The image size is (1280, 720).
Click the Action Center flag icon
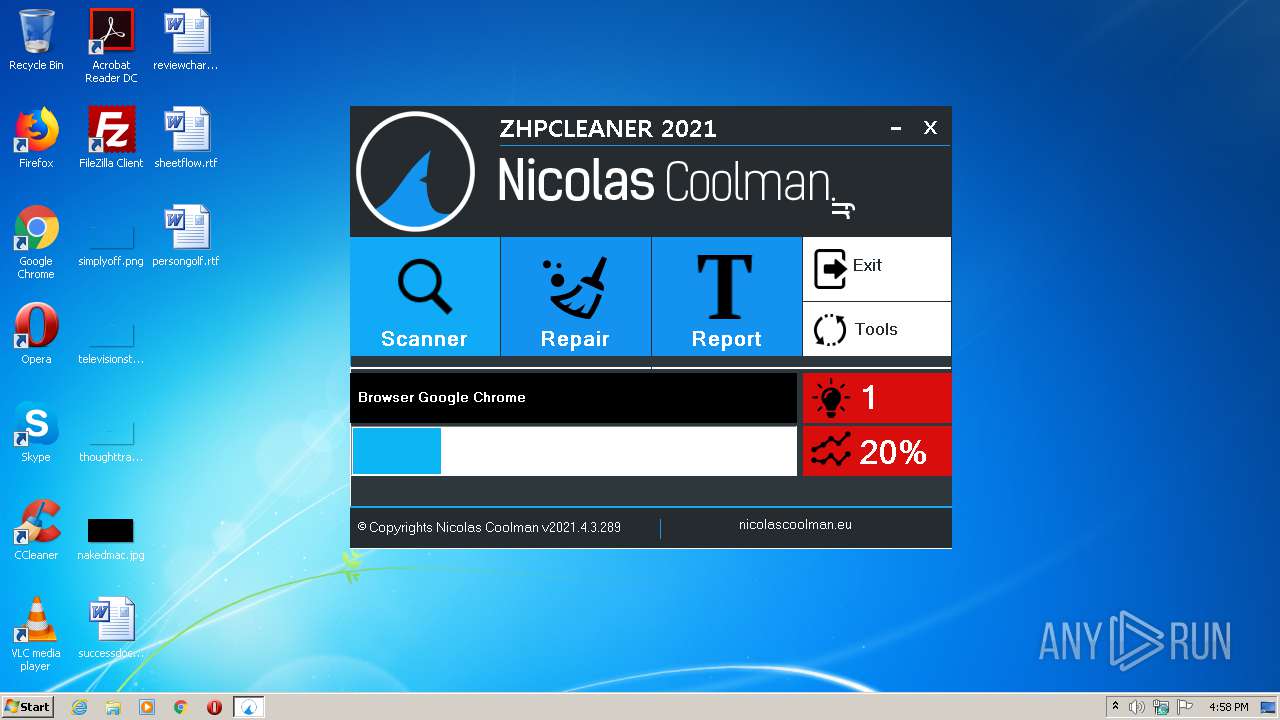pos(1184,707)
